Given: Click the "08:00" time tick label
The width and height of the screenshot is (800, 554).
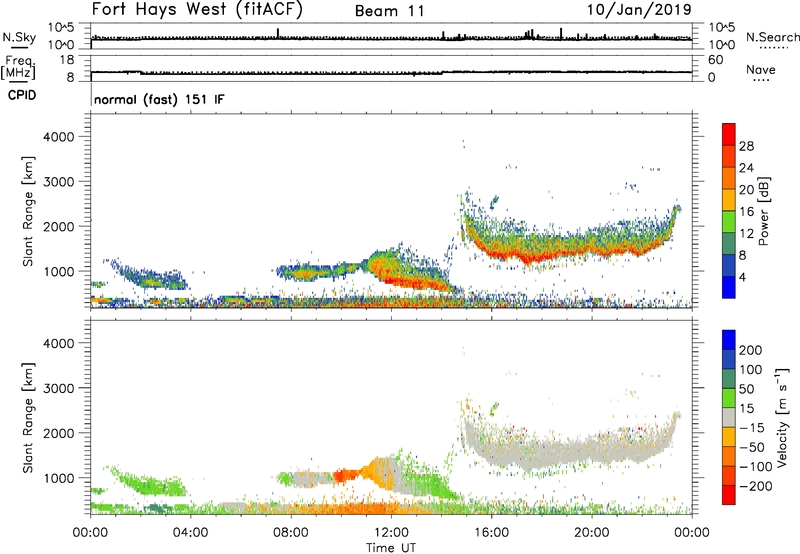Looking at the screenshot, I should pyautogui.click(x=291, y=533).
